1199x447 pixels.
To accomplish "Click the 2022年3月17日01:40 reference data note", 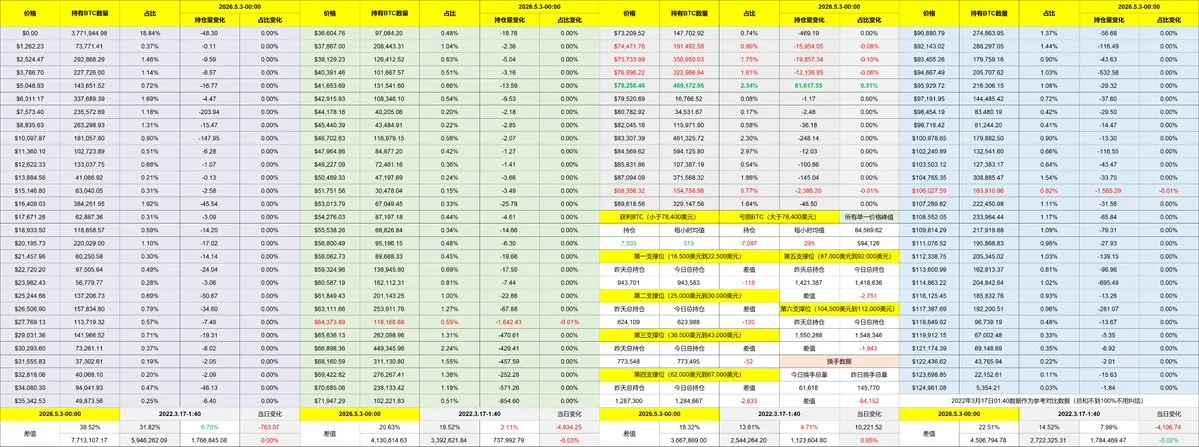I will point(1048,399).
